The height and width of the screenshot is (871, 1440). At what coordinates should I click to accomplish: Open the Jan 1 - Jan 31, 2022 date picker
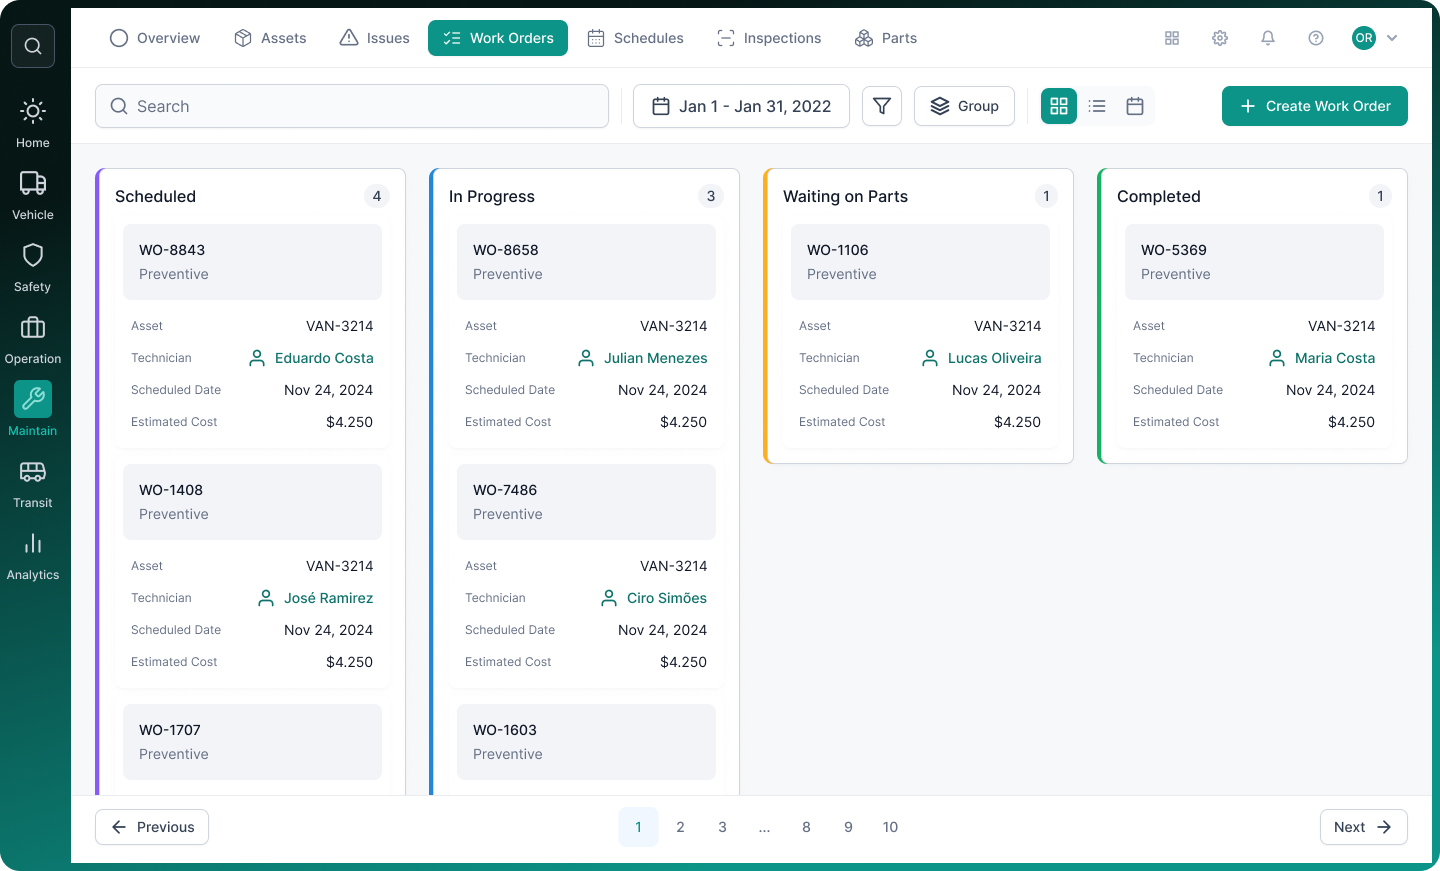tap(741, 106)
